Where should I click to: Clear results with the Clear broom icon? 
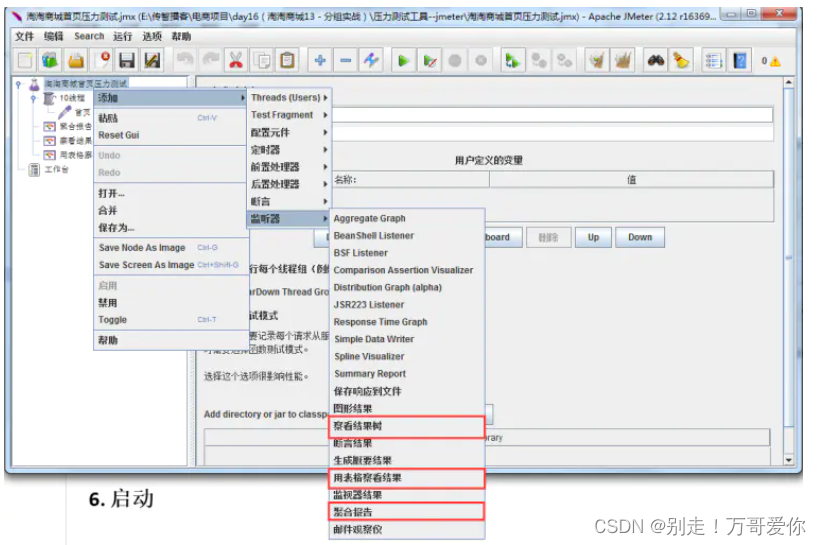597,61
